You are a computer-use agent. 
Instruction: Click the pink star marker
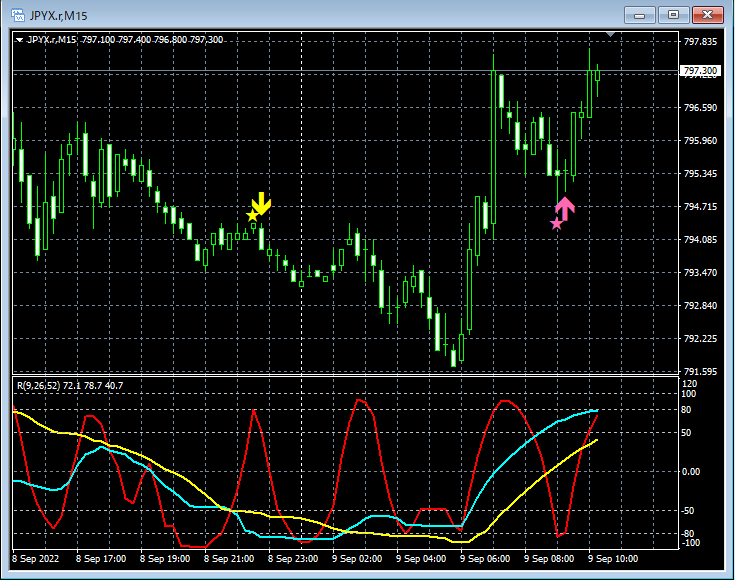point(556,224)
